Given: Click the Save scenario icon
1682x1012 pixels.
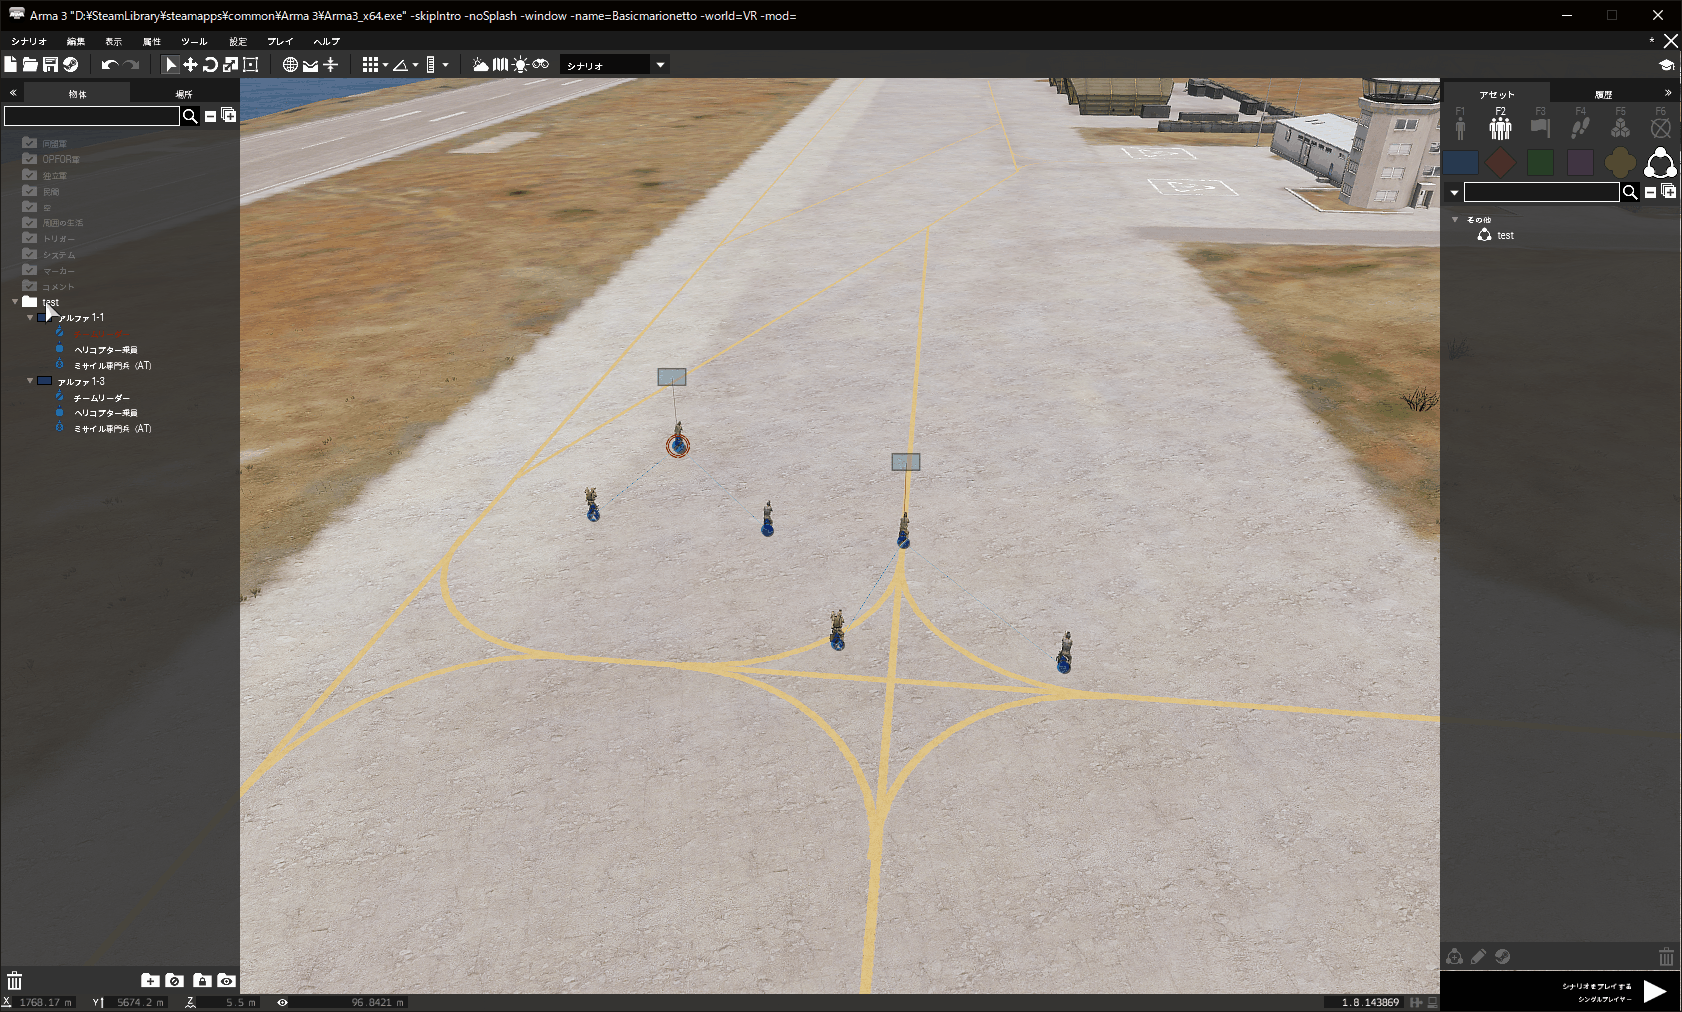Looking at the screenshot, I should (x=50, y=65).
